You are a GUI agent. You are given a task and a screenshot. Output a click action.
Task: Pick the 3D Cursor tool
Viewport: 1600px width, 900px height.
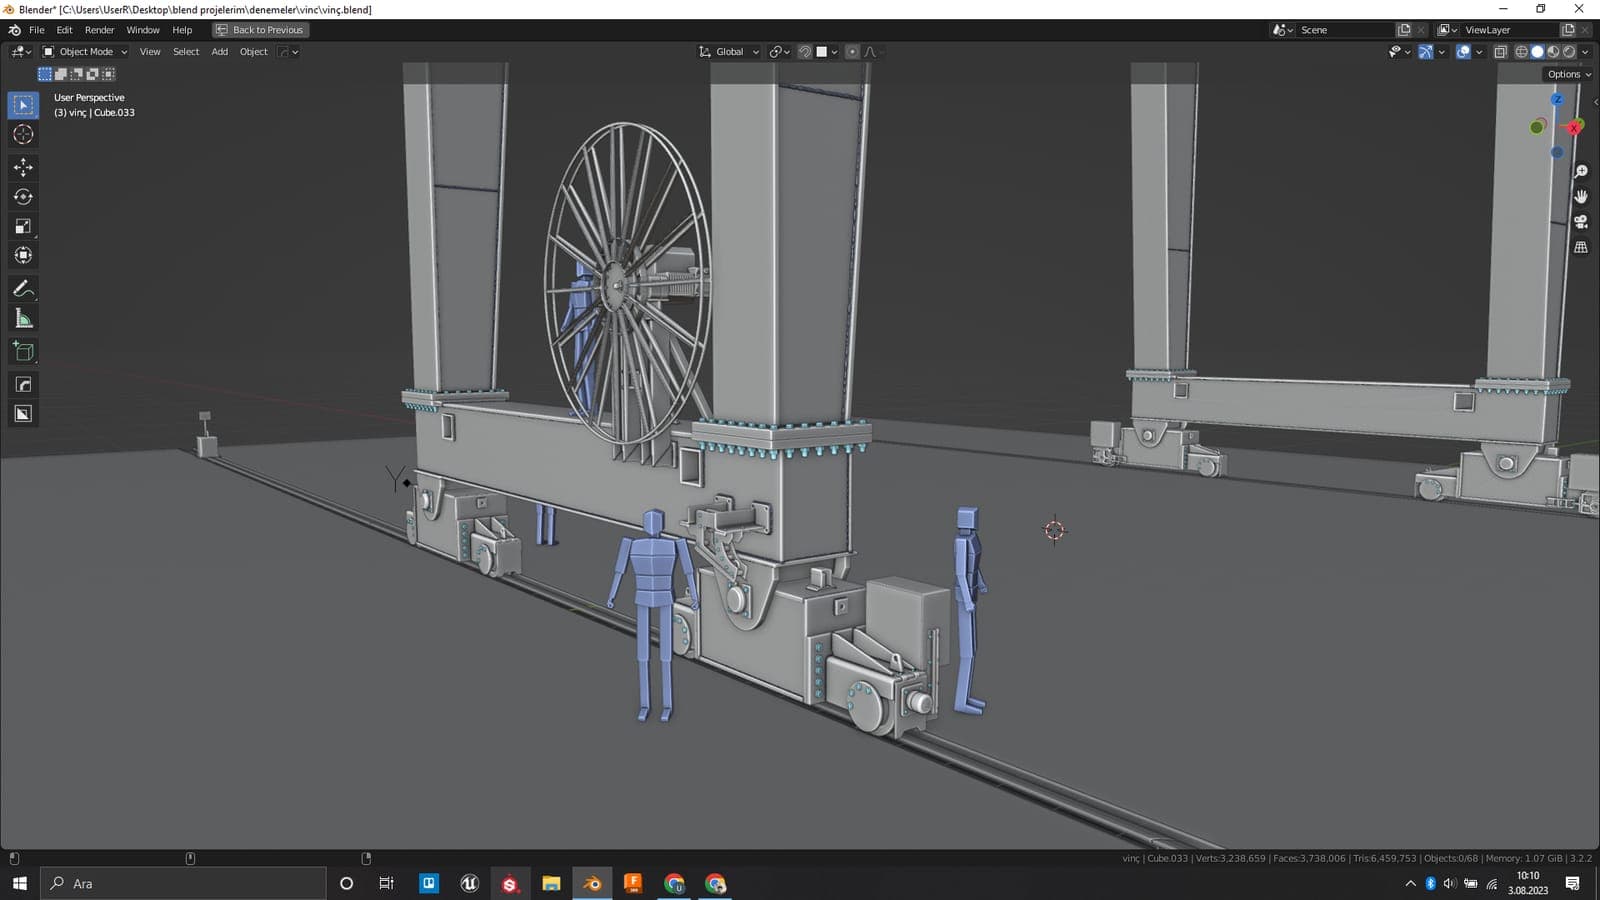point(23,134)
